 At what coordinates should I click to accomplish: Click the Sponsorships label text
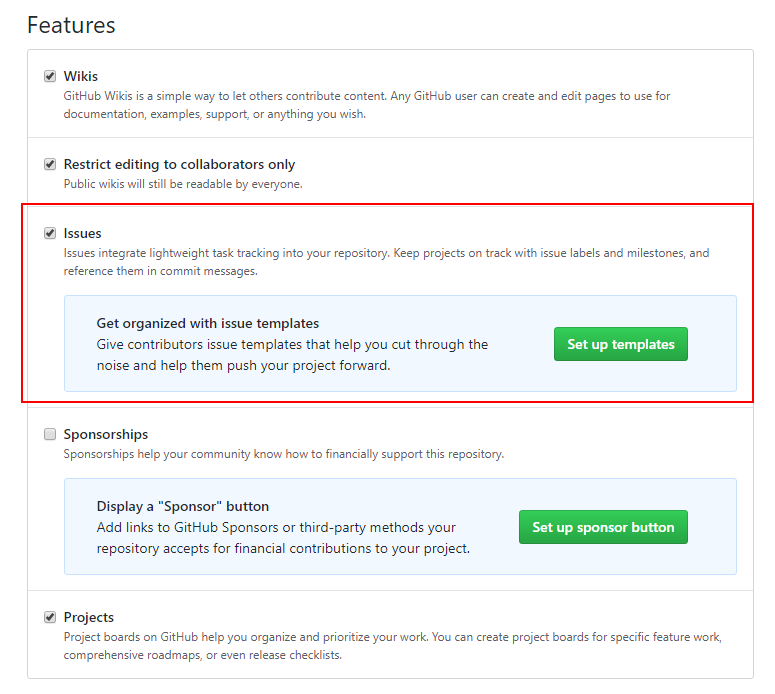(105, 434)
